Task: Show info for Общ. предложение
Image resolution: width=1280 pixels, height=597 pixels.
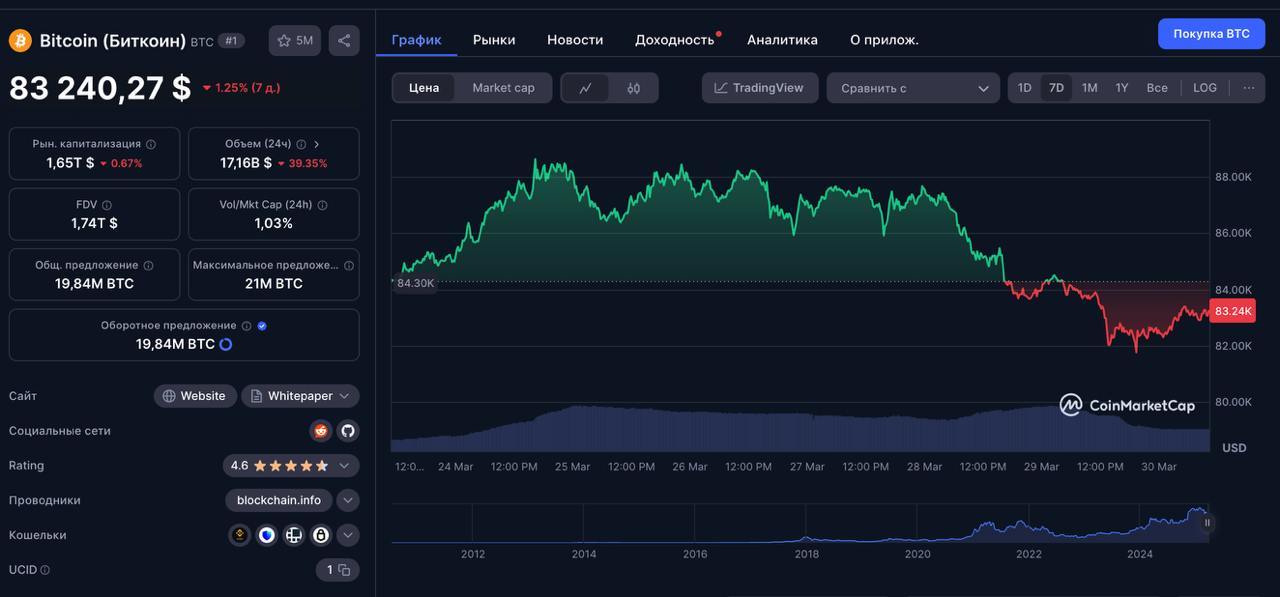Action: coord(148,265)
